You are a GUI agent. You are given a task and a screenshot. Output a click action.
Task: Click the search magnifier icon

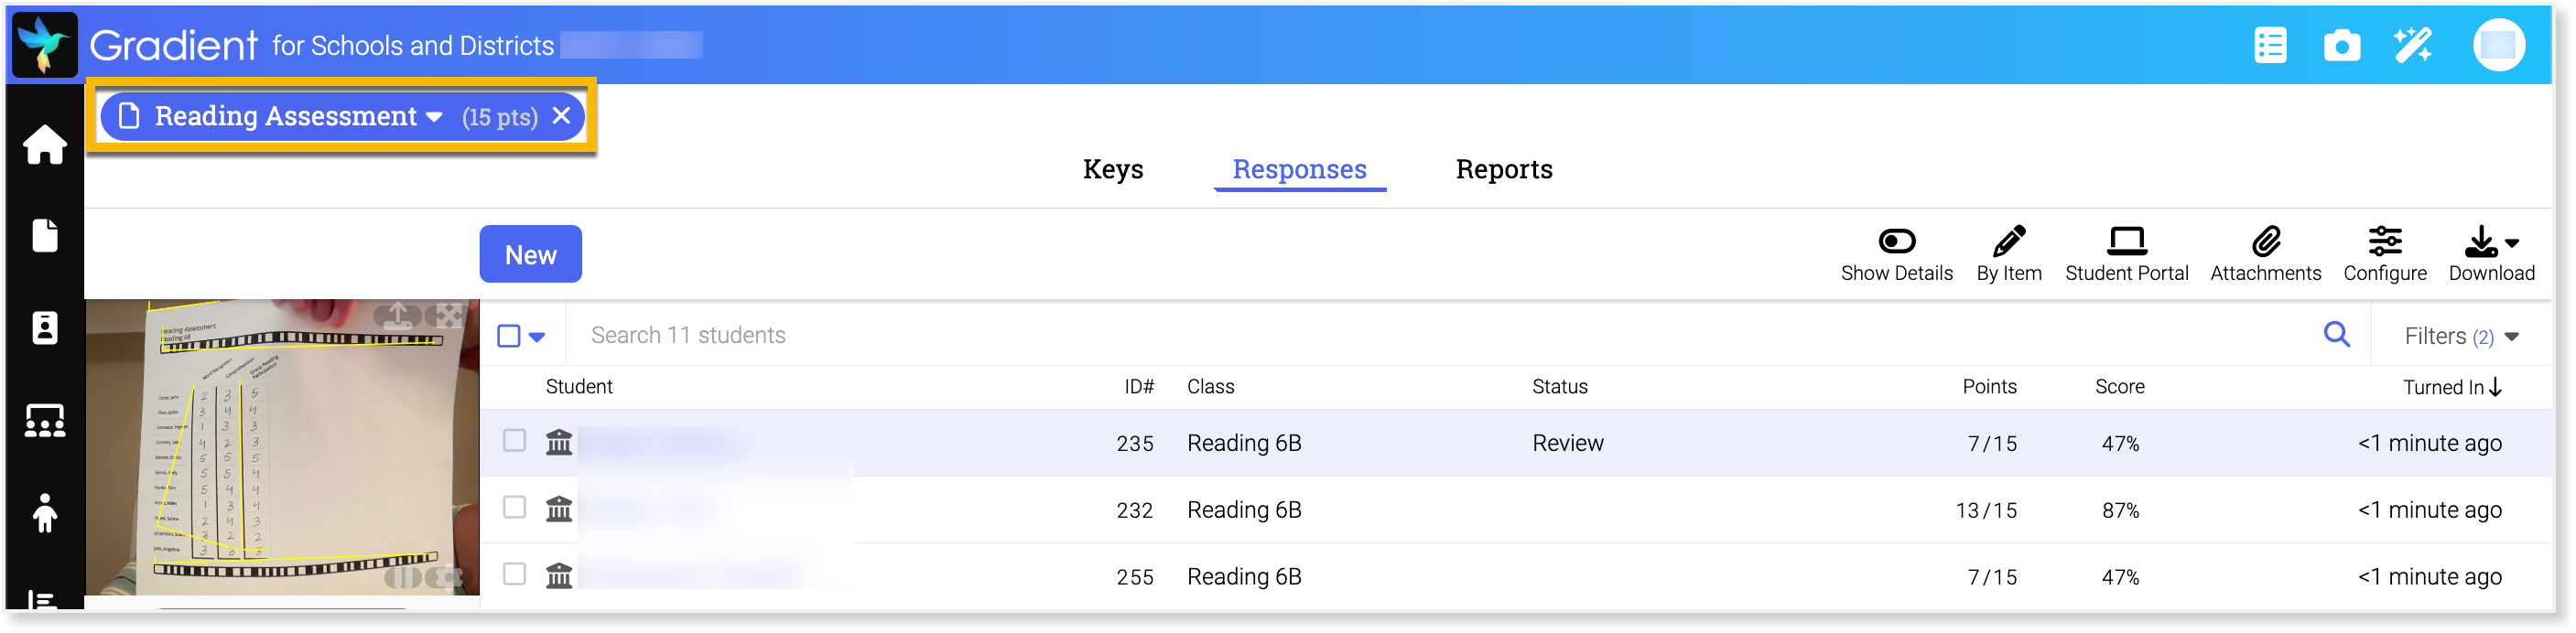(x=2336, y=335)
